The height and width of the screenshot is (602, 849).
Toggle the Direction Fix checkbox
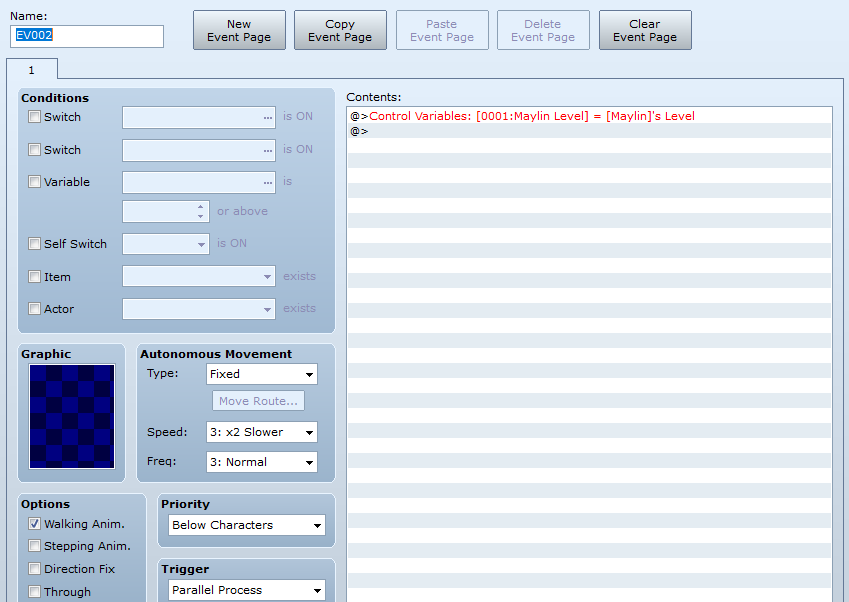click(35, 569)
